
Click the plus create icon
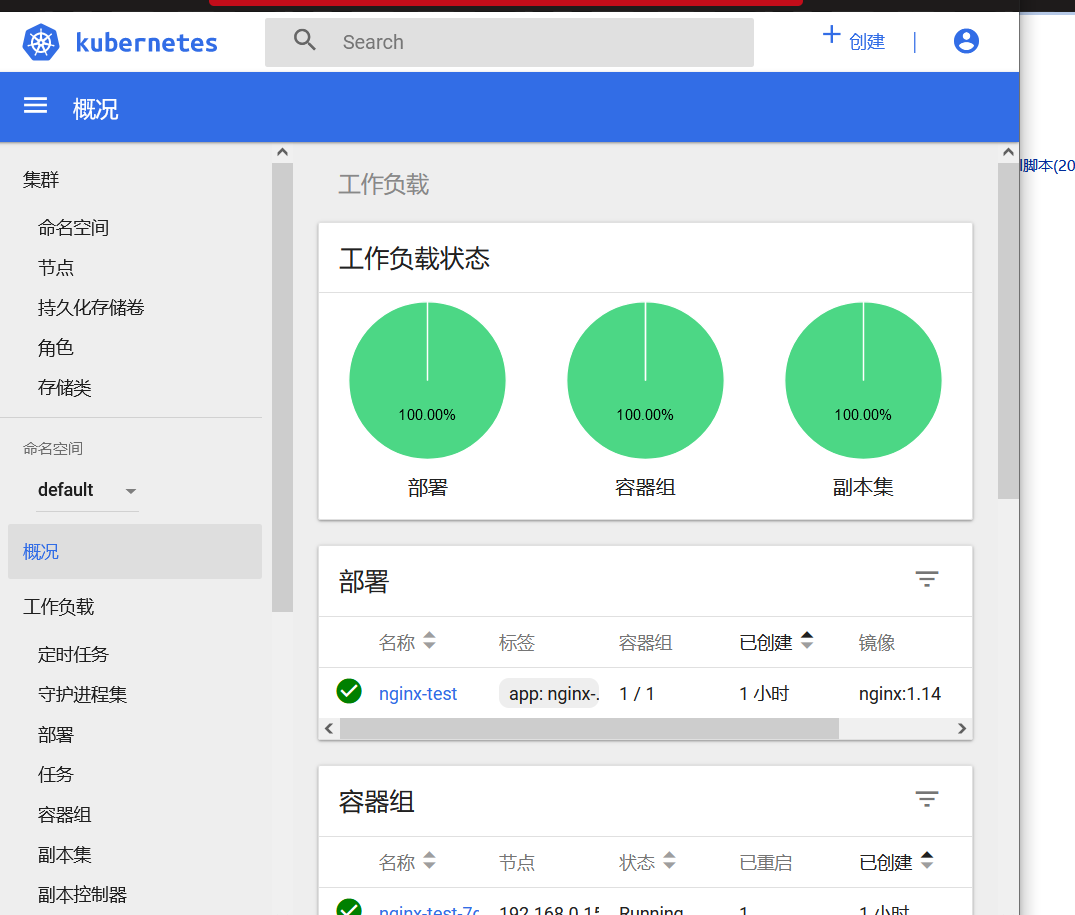[x=831, y=34]
